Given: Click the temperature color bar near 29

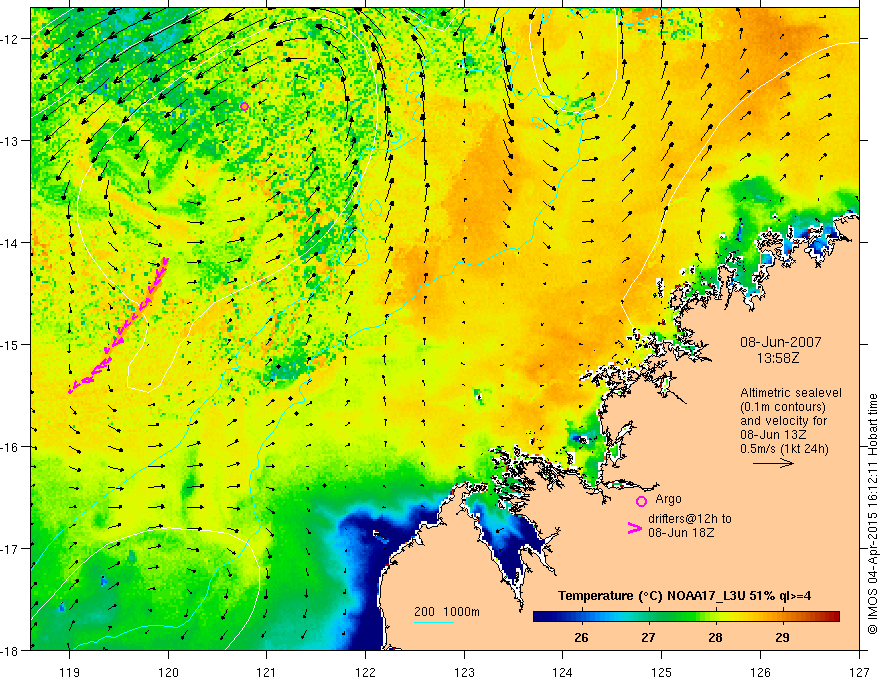Looking at the screenshot, I should [x=782, y=617].
